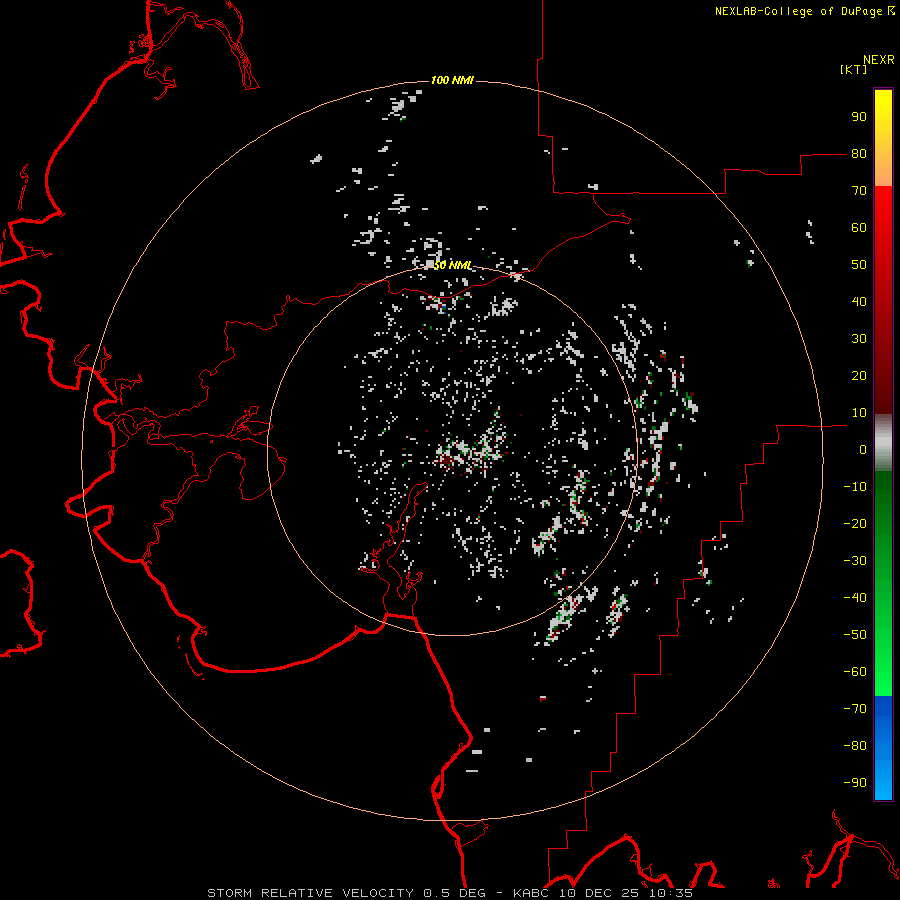The image size is (900, 900).
Task: Click the NEXR label above the color scale
Action: click(879, 60)
